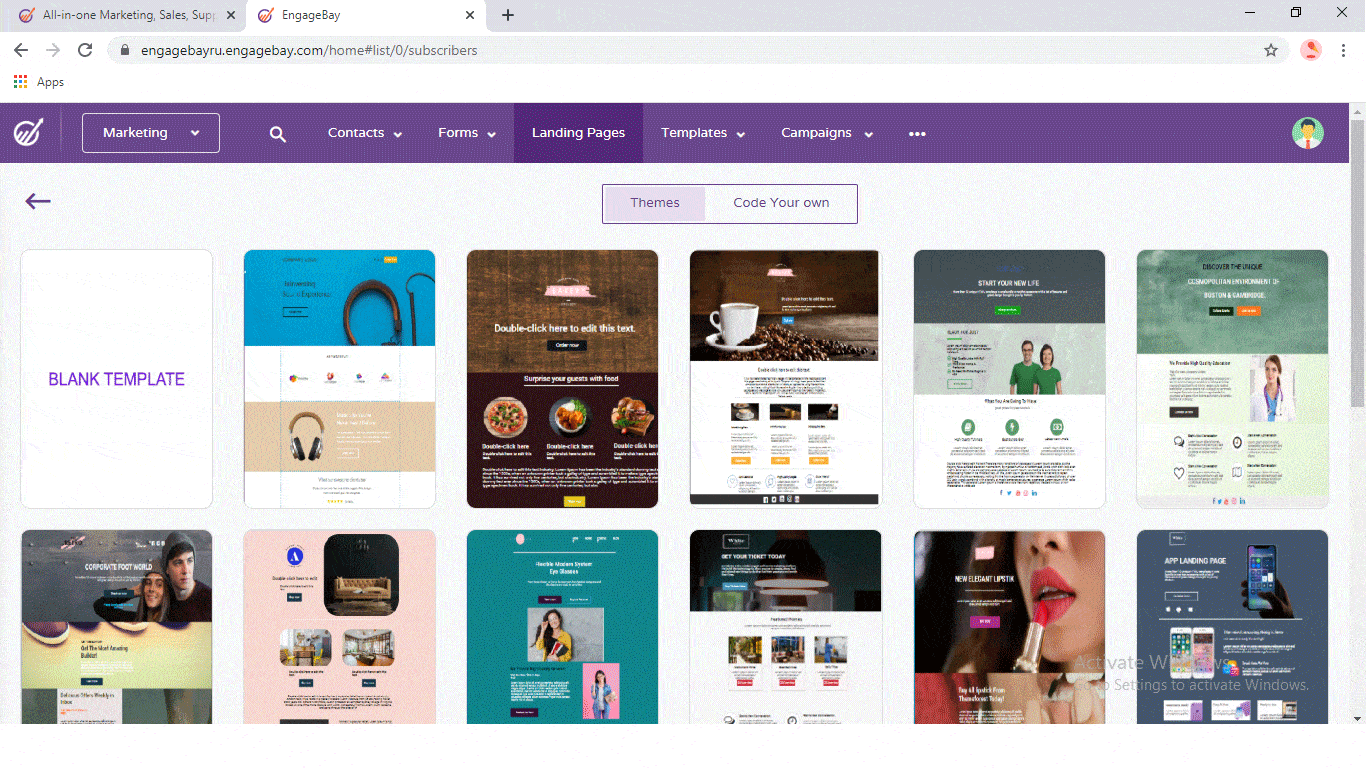
Task: Select the Themes option in the segmented toggle
Action: [x=654, y=203]
